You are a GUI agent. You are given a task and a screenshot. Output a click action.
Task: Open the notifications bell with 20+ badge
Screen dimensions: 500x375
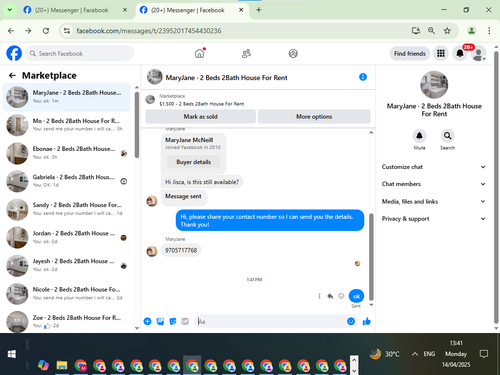point(460,53)
